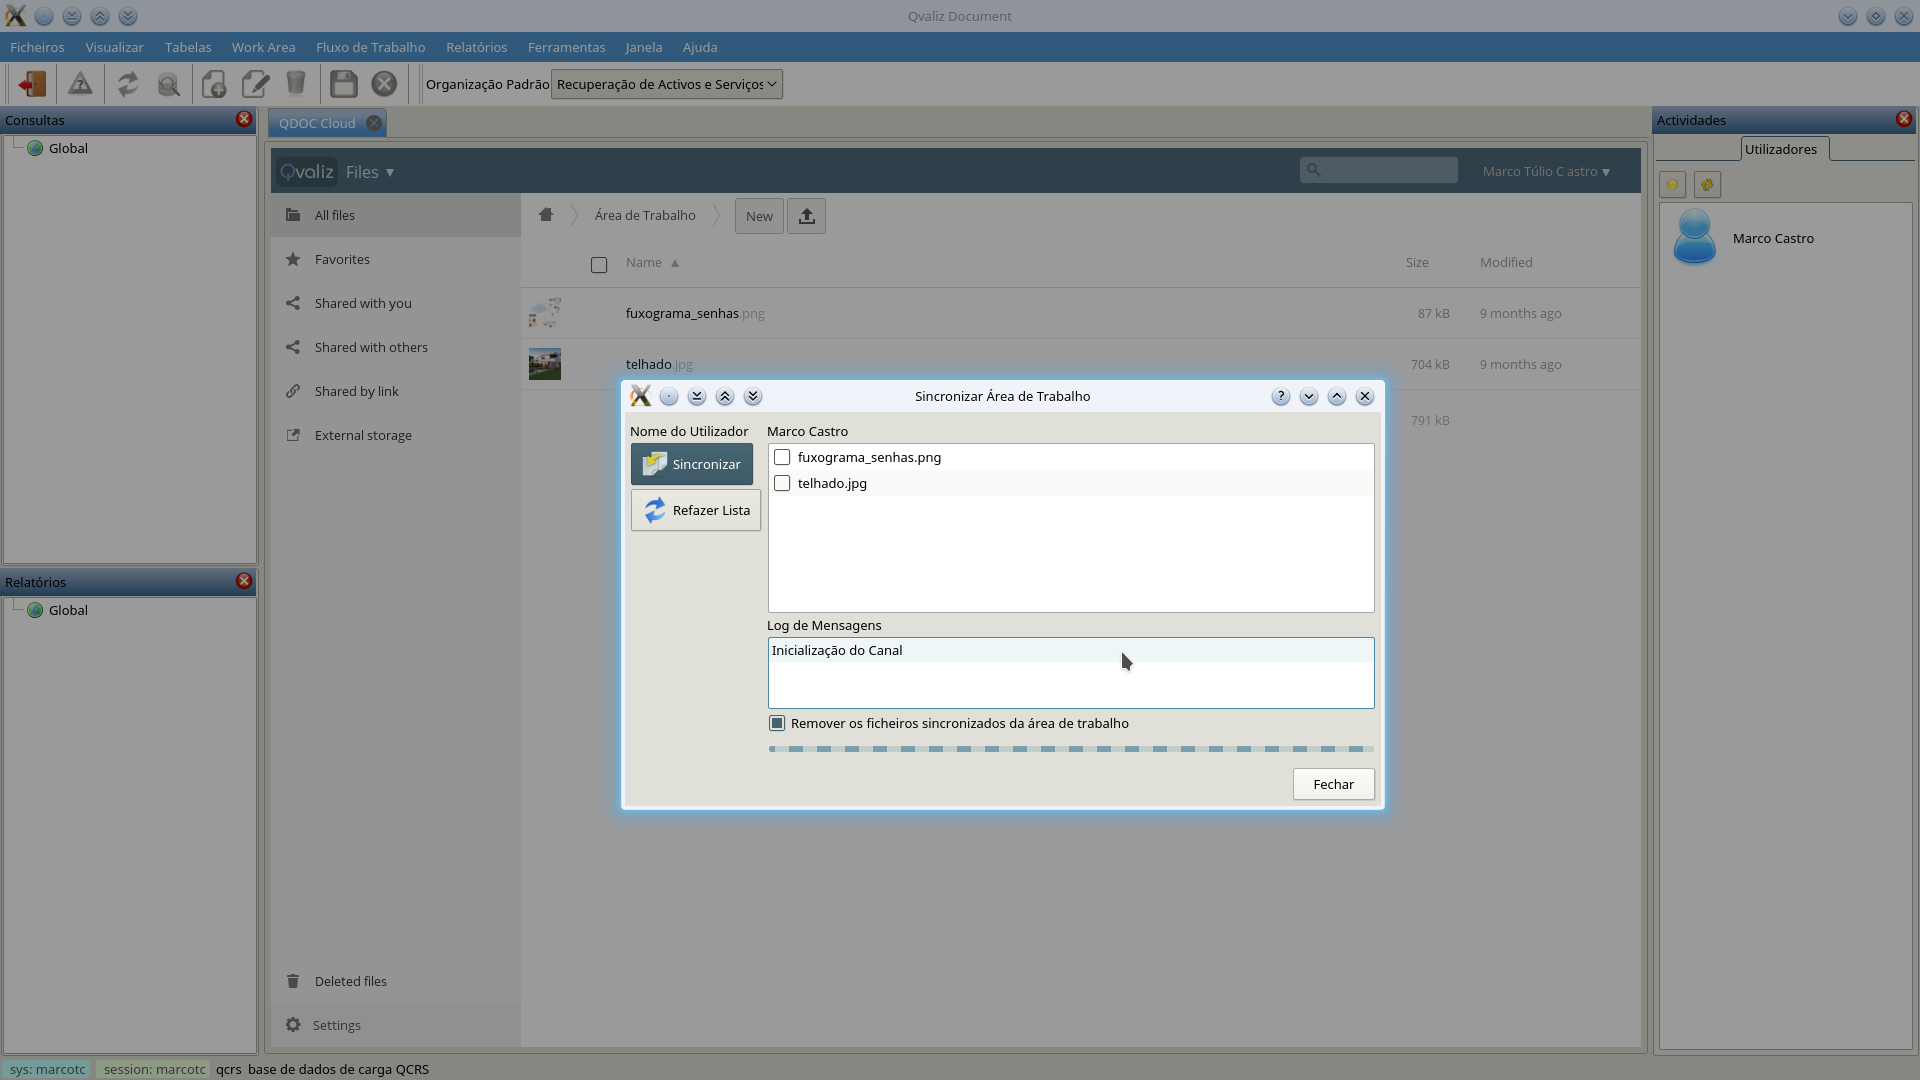Check the fuxograma_senhas.png checkbox in dialog
Image resolution: width=1920 pixels, height=1080 pixels.
coord(782,458)
